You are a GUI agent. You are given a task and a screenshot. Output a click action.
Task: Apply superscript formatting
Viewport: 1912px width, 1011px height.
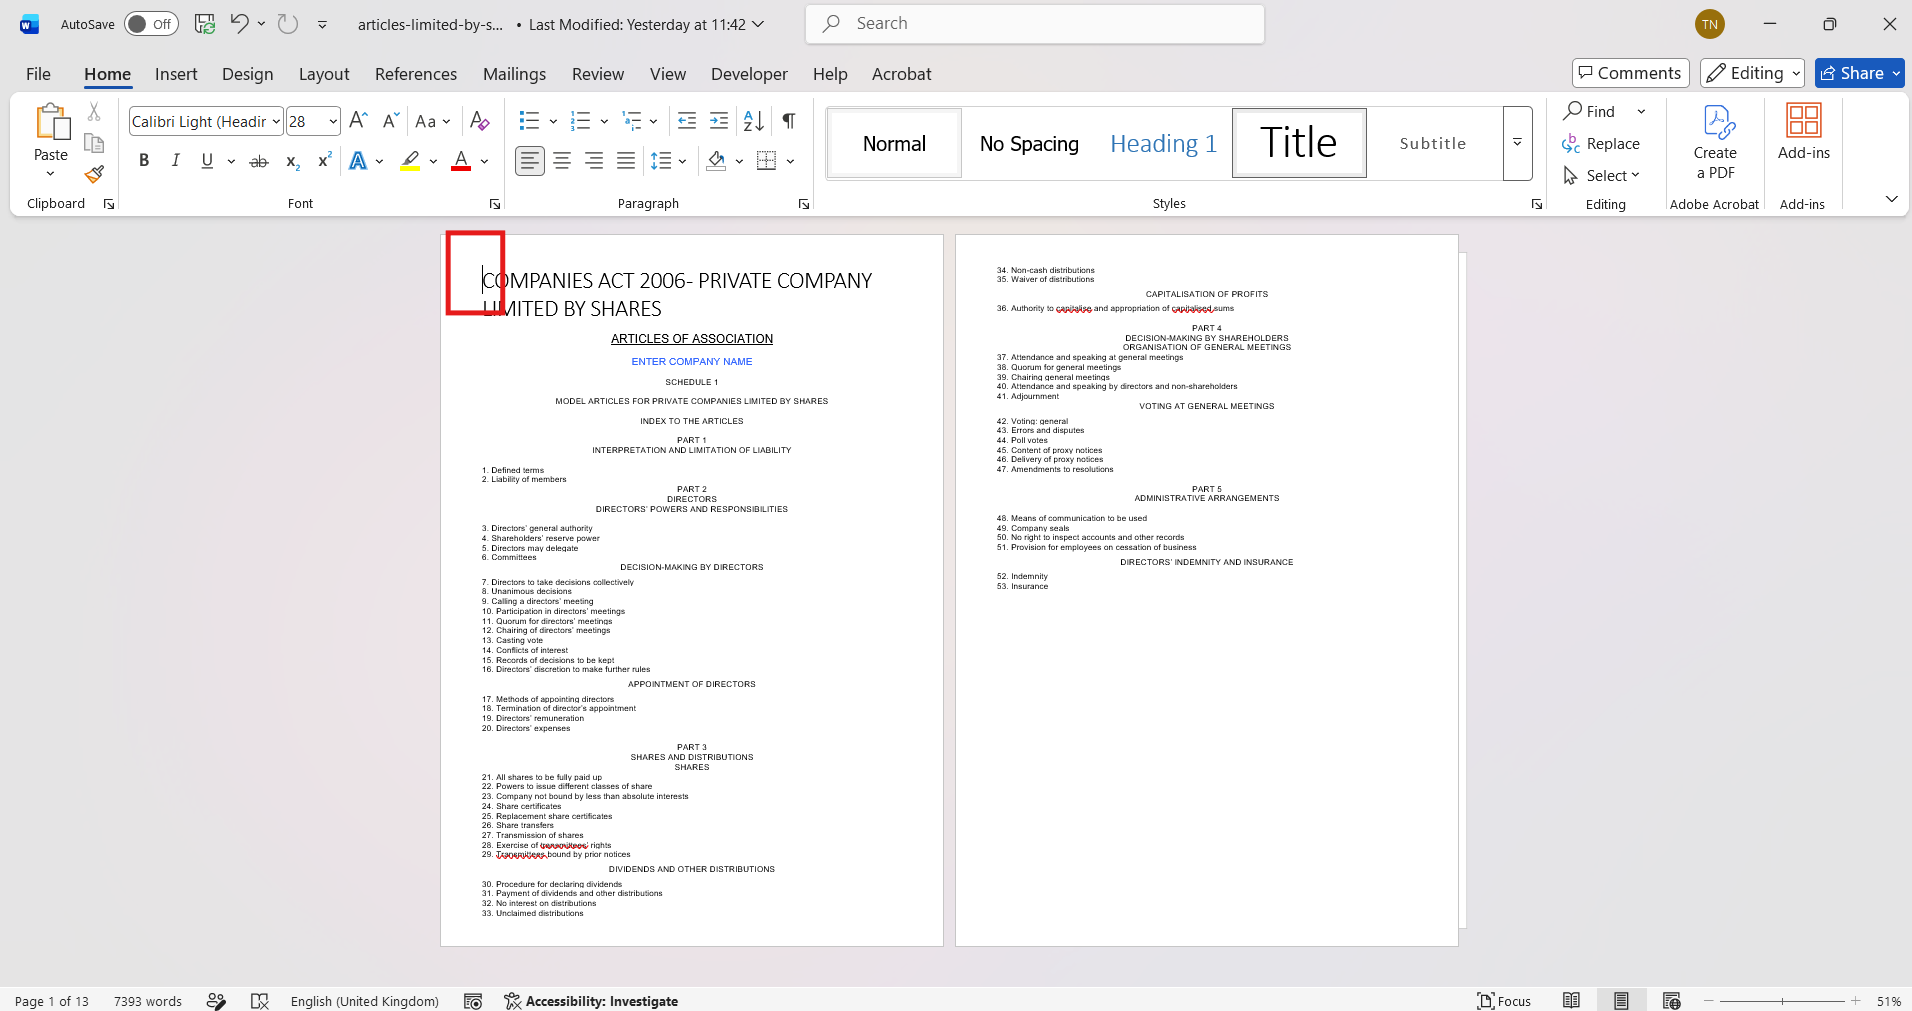[x=324, y=161]
